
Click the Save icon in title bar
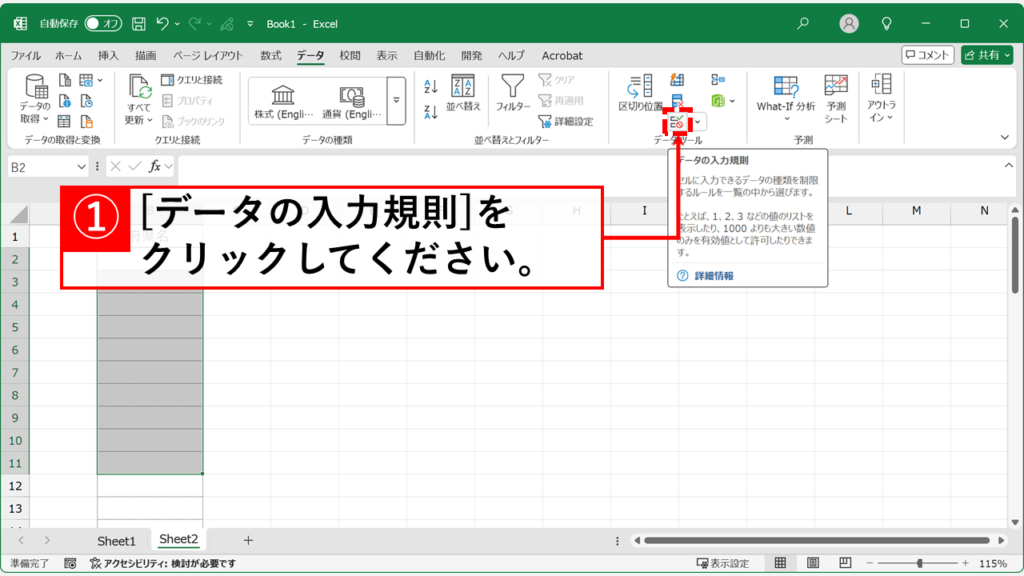tap(138, 24)
